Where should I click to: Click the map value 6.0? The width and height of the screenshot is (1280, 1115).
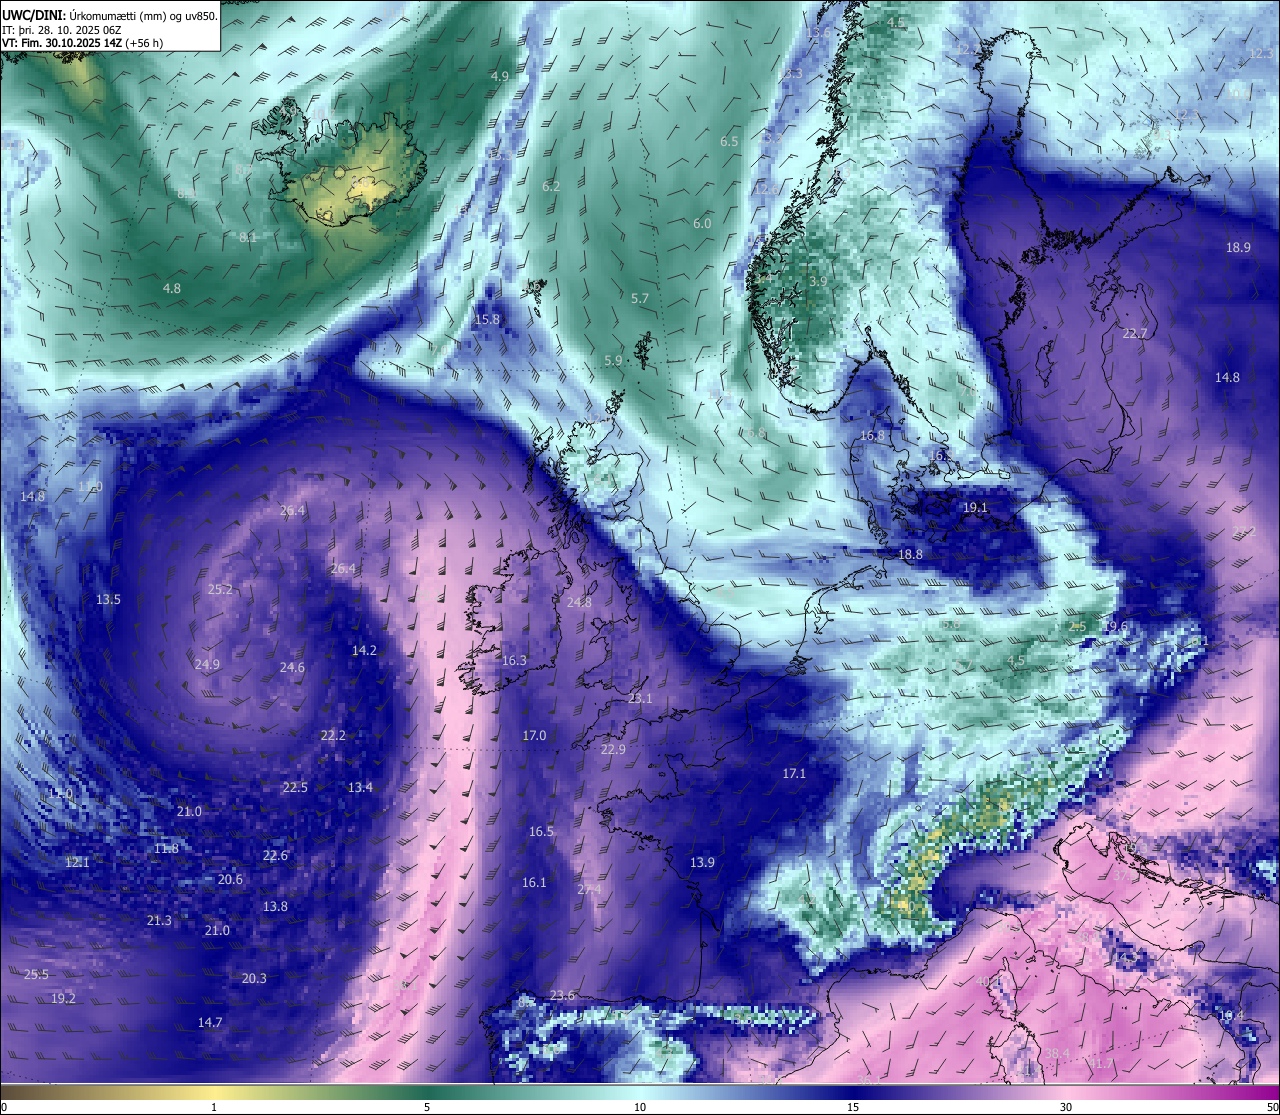coord(702,223)
